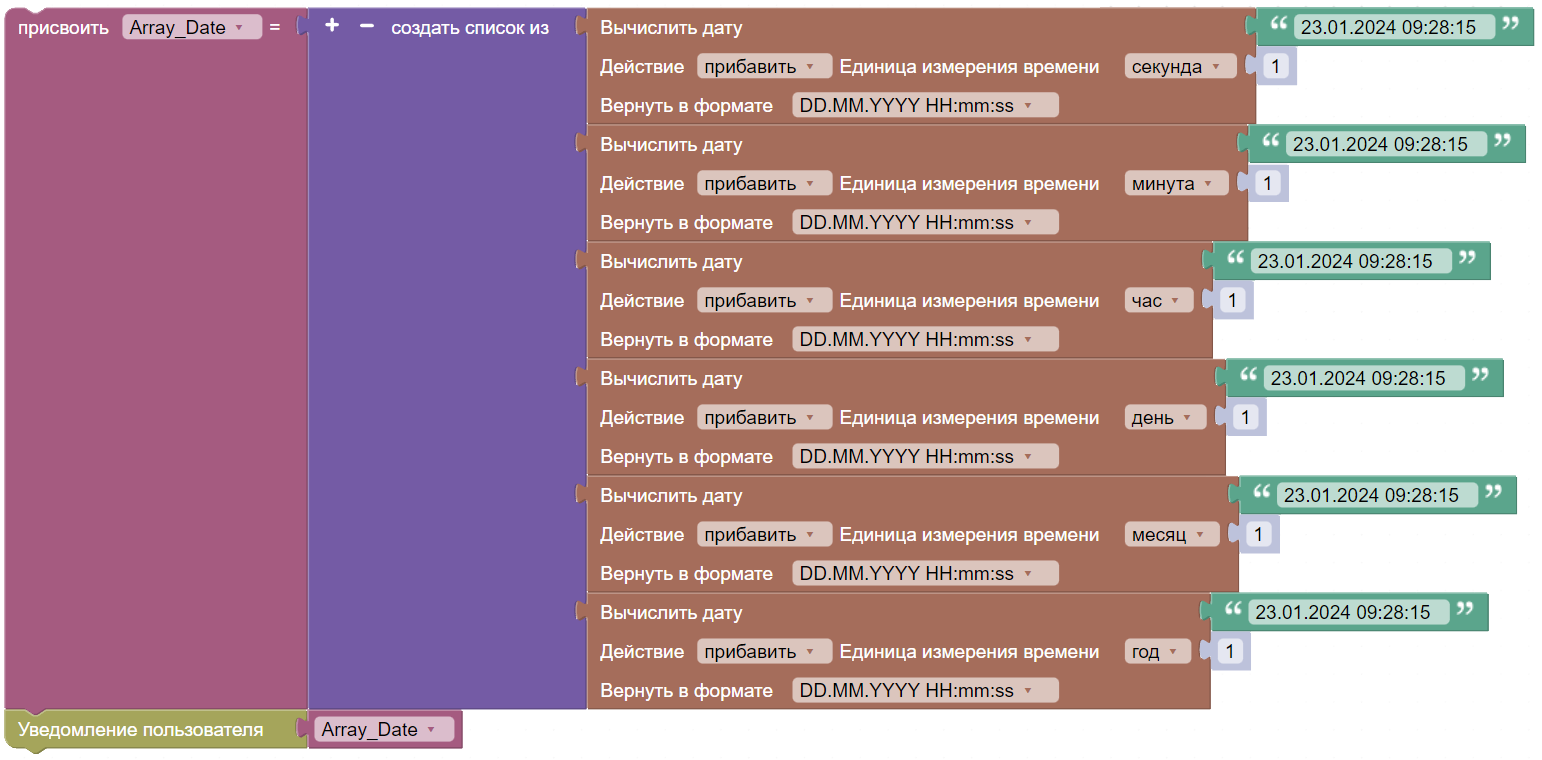Edit number value 1 next to минута

pos(1268,184)
